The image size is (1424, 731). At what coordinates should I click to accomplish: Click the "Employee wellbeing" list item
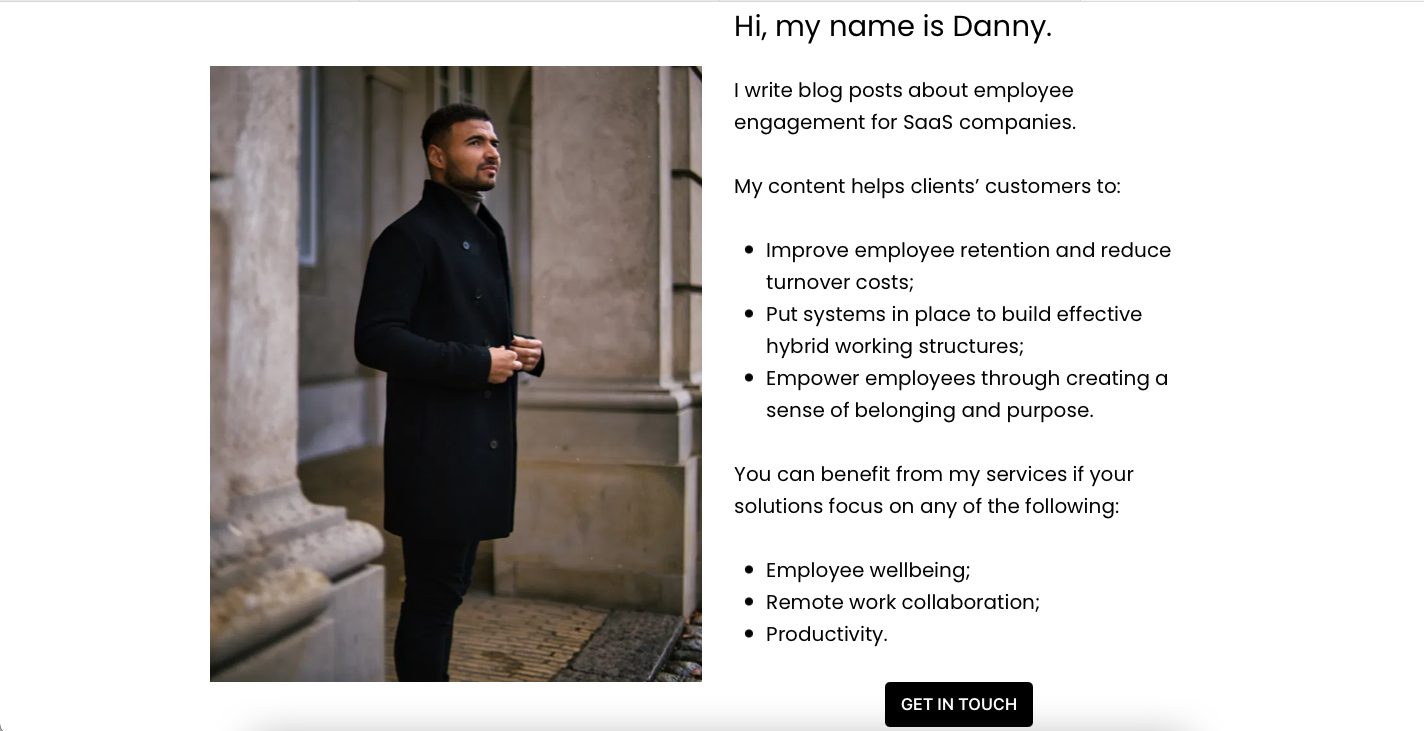(x=866, y=570)
